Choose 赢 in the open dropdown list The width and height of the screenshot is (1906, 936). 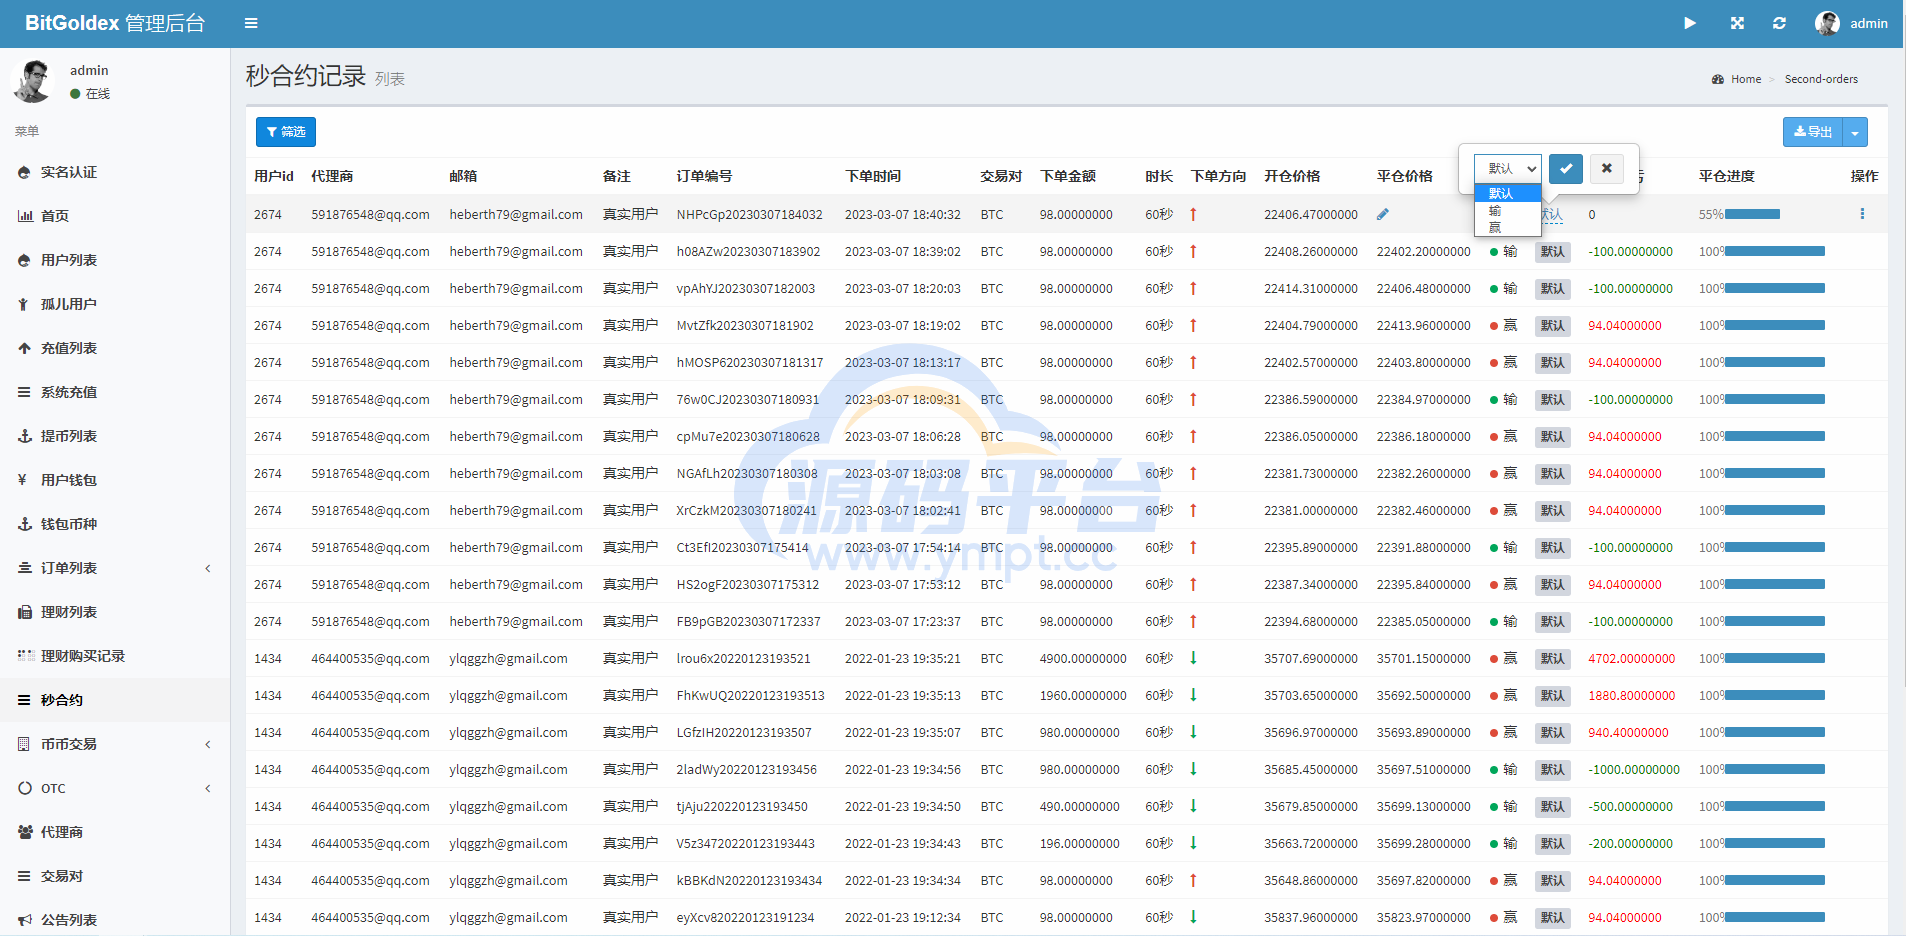tap(1508, 227)
